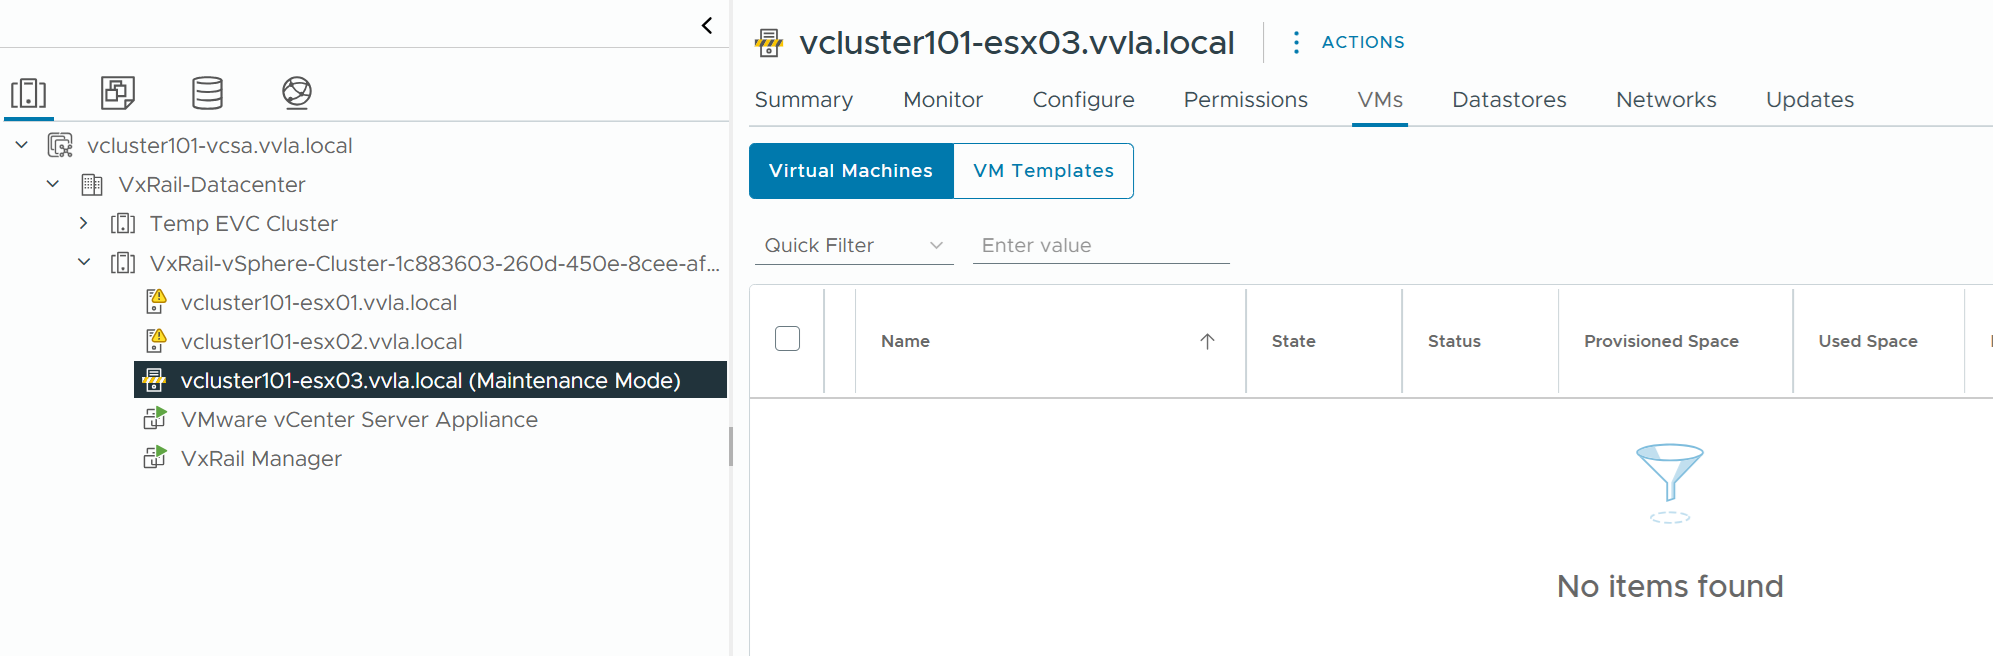Image resolution: width=1993 pixels, height=656 pixels.
Task: Open the Hosts and Clusters inventory view
Action: click(x=29, y=93)
